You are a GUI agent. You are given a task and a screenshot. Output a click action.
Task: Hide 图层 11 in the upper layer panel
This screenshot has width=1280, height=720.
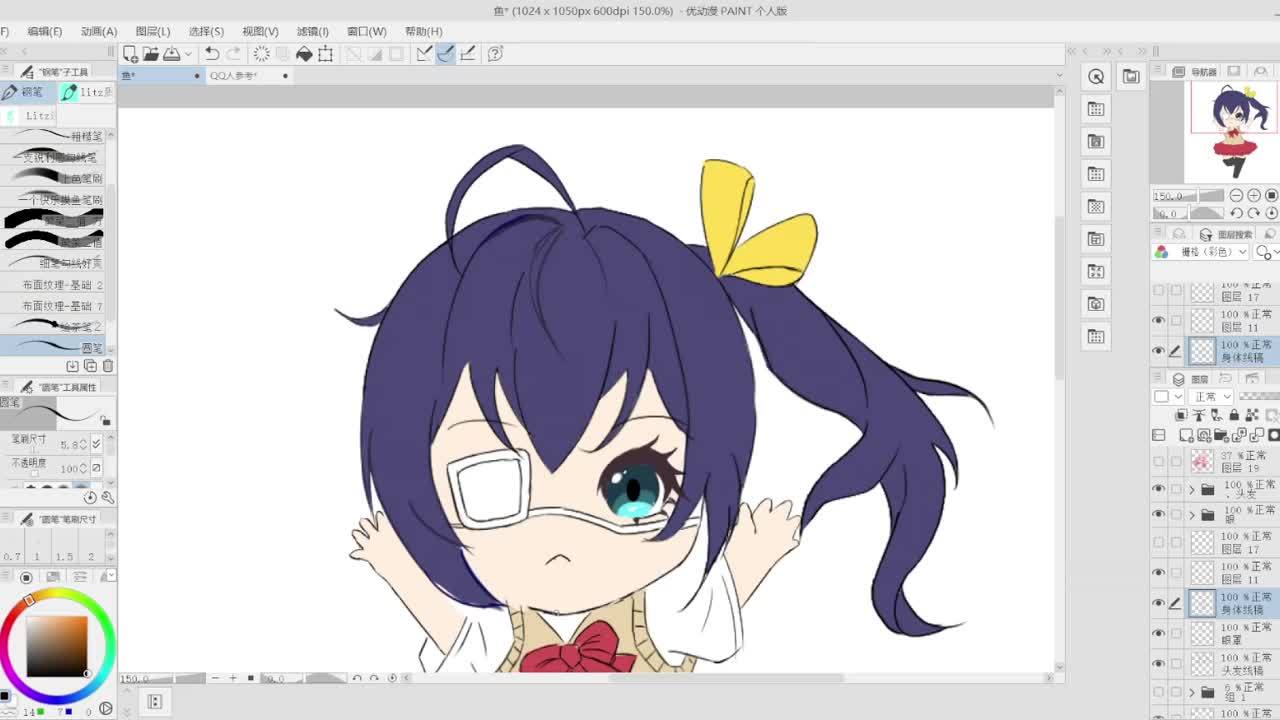(x=1159, y=320)
